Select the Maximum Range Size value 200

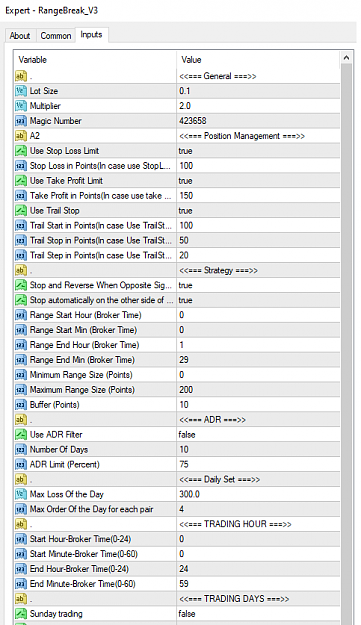(258, 389)
